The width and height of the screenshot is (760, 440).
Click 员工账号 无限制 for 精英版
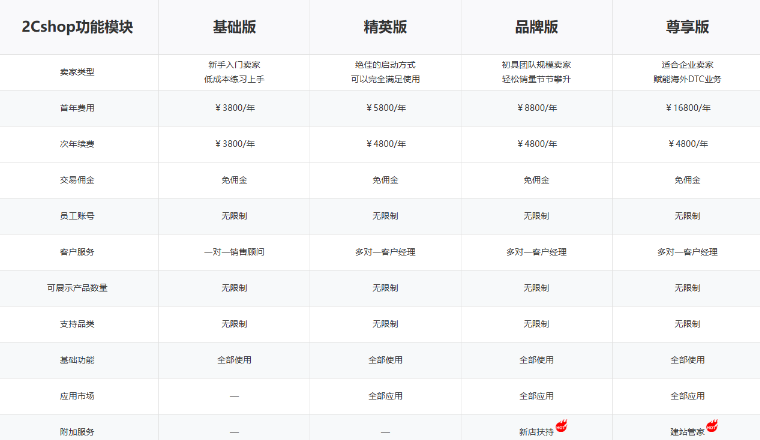[385, 216]
